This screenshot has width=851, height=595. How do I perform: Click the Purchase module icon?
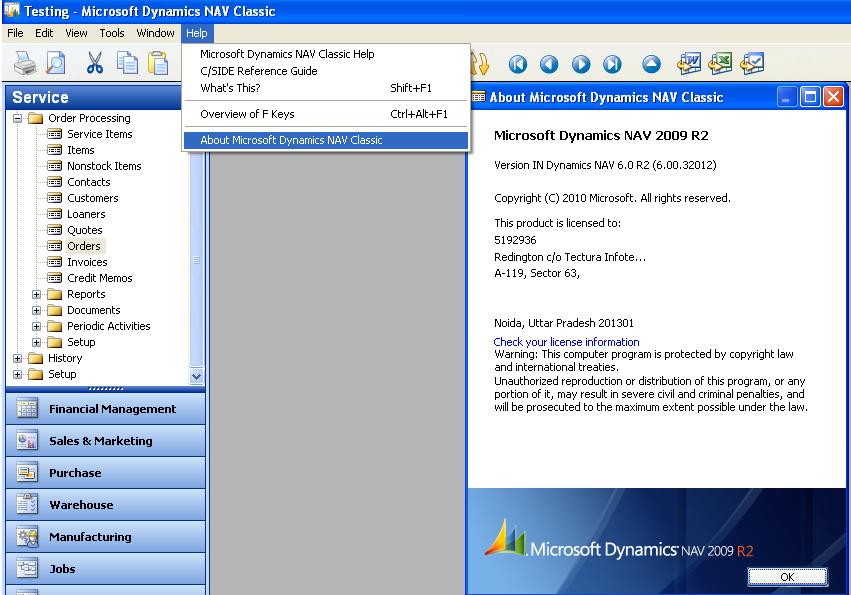(x=27, y=473)
